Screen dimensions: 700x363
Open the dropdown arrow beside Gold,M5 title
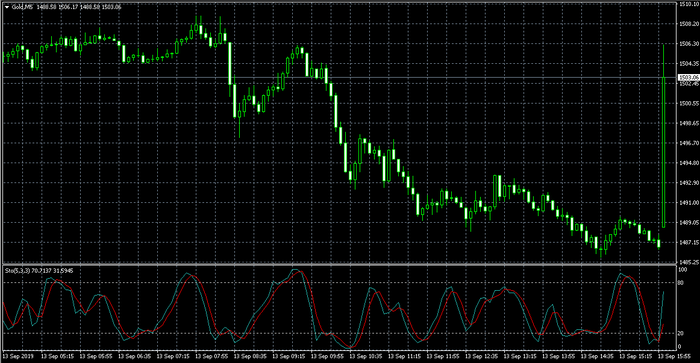click(7, 7)
